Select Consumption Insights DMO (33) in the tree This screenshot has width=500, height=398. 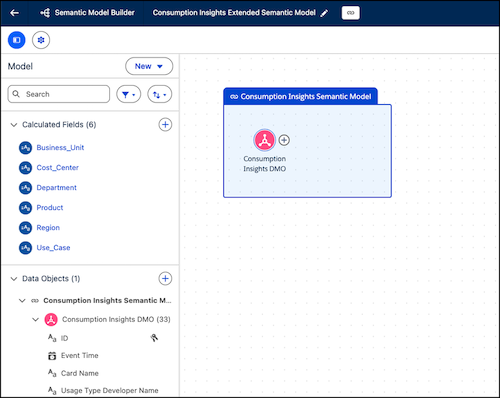tap(116, 320)
